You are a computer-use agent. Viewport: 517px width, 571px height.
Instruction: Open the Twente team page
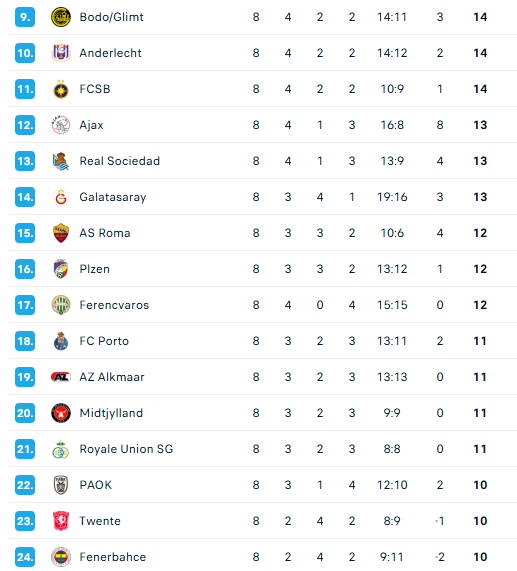point(100,521)
